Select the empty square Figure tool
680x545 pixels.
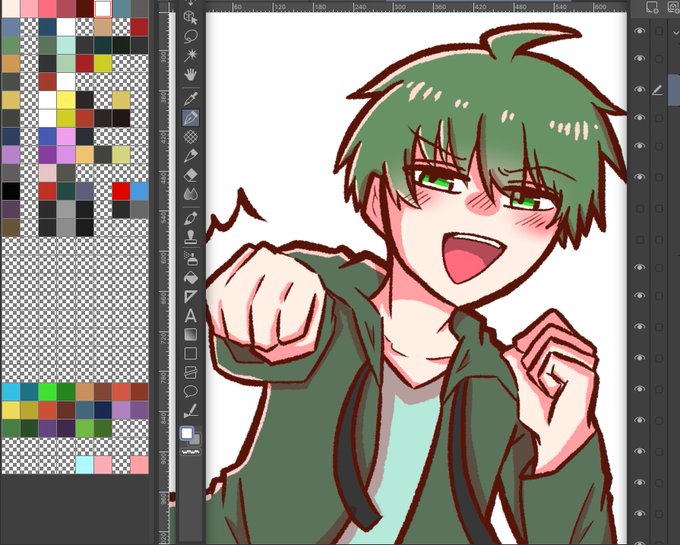(190, 354)
